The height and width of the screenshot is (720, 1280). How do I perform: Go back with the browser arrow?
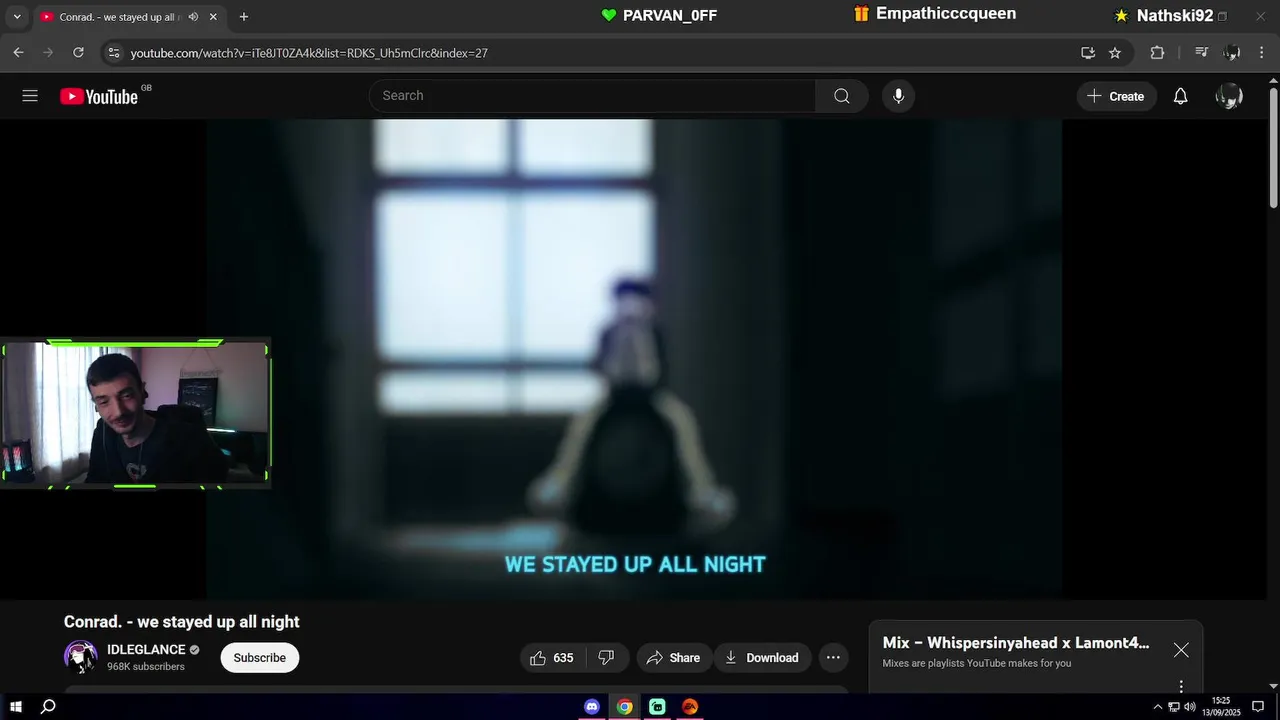[x=18, y=52]
